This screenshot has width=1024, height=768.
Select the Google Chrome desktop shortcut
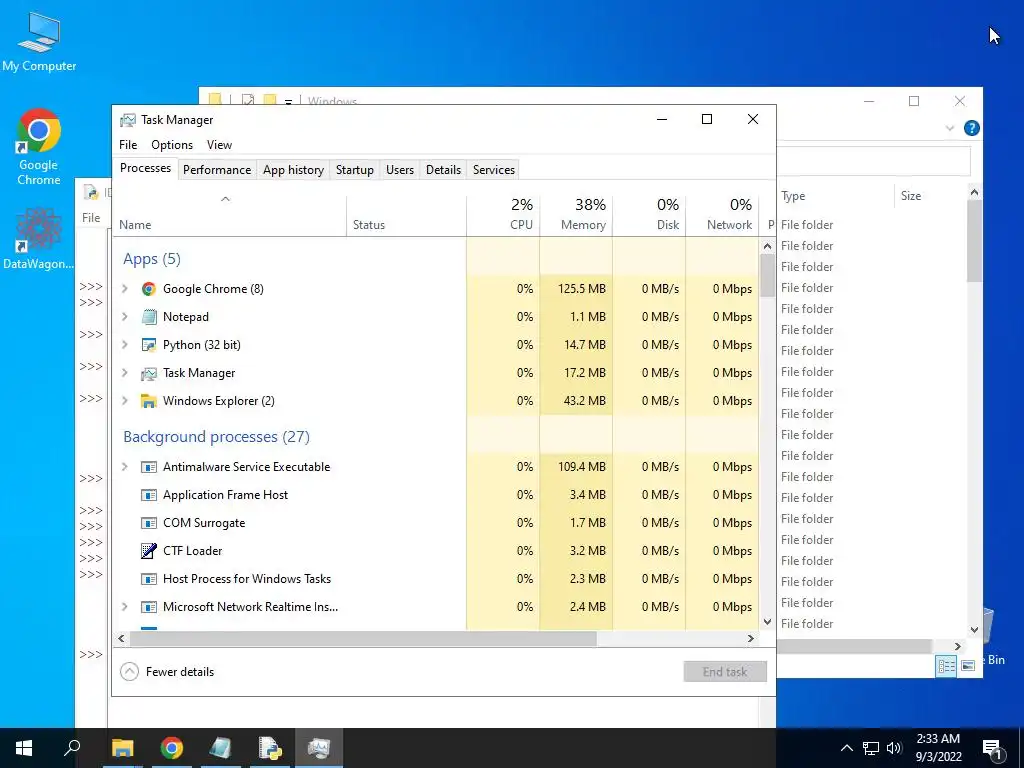[39, 147]
